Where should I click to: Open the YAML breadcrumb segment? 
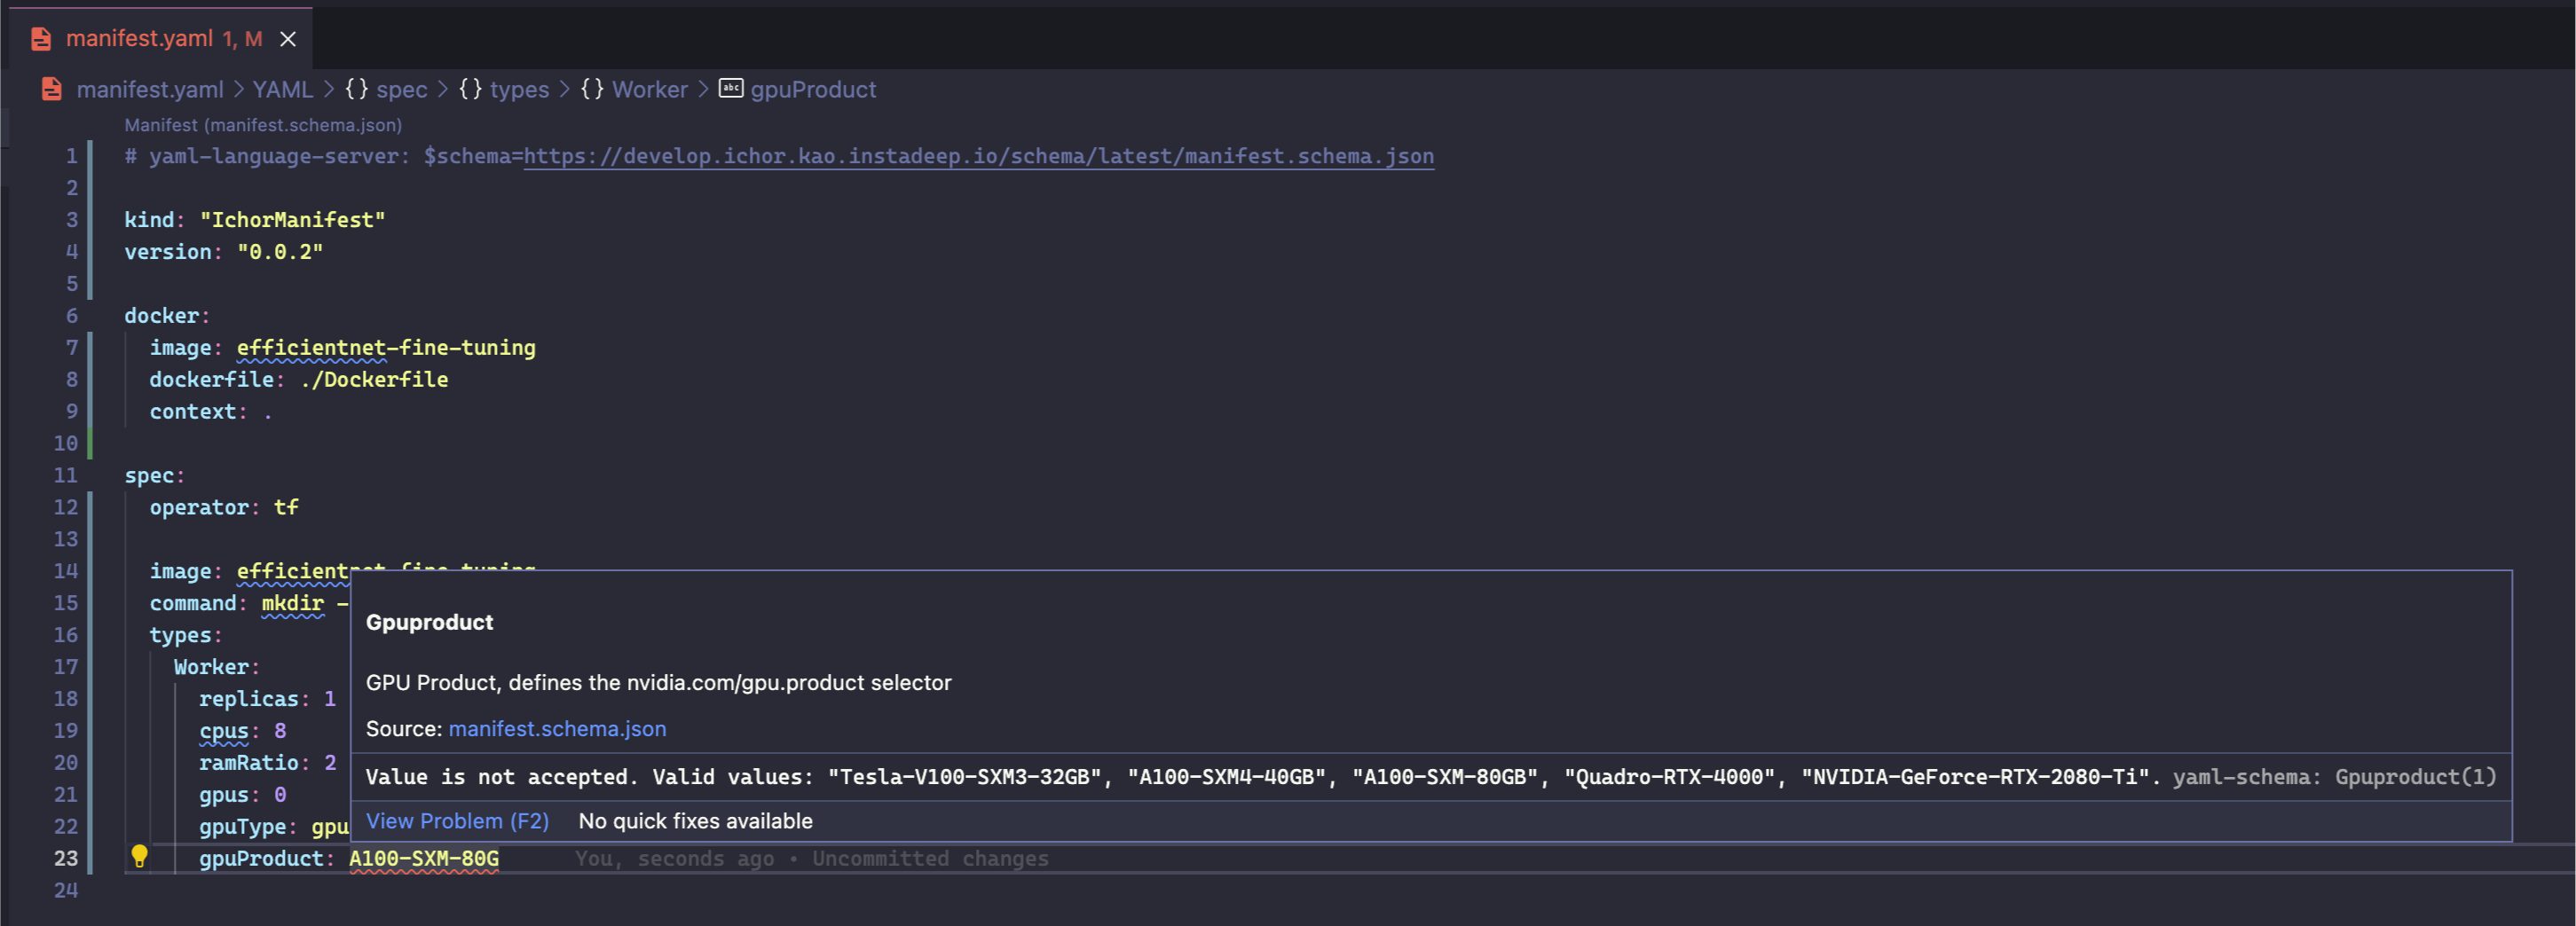(283, 89)
